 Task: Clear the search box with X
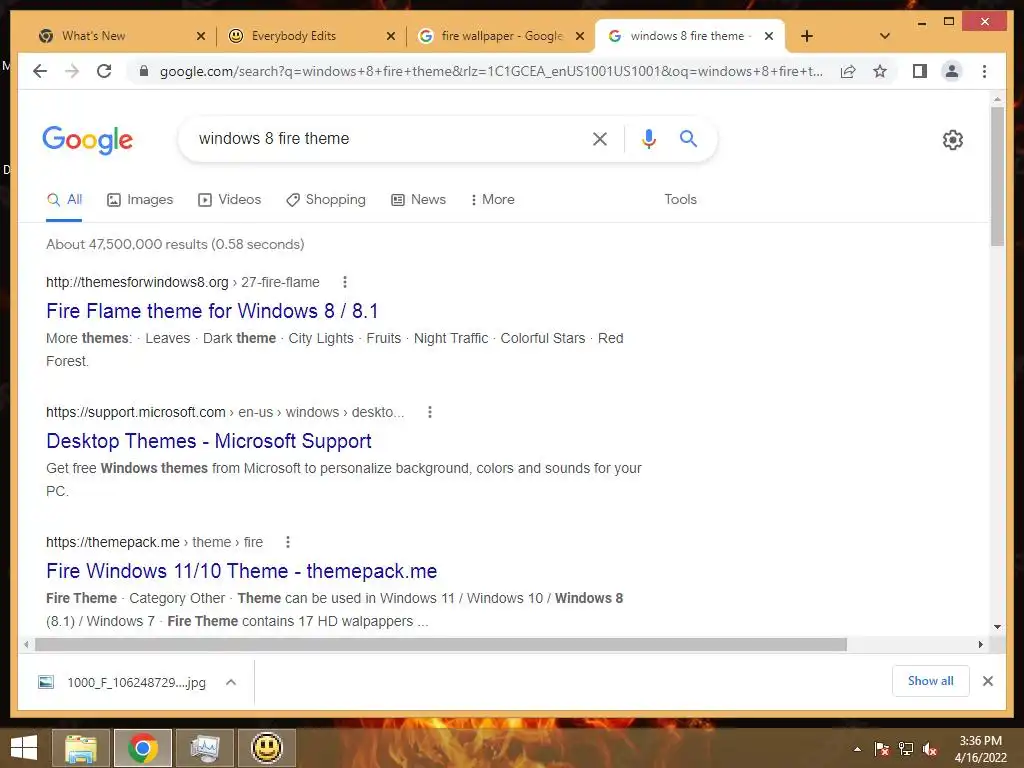tap(600, 138)
